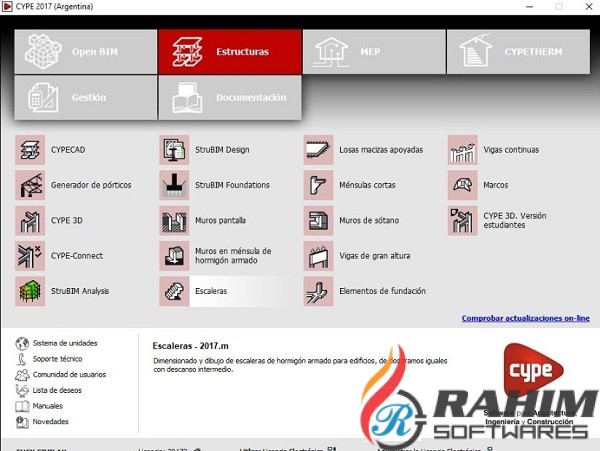Click the StruBIM Foundations icon

pyautogui.click(x=174, y=185)
